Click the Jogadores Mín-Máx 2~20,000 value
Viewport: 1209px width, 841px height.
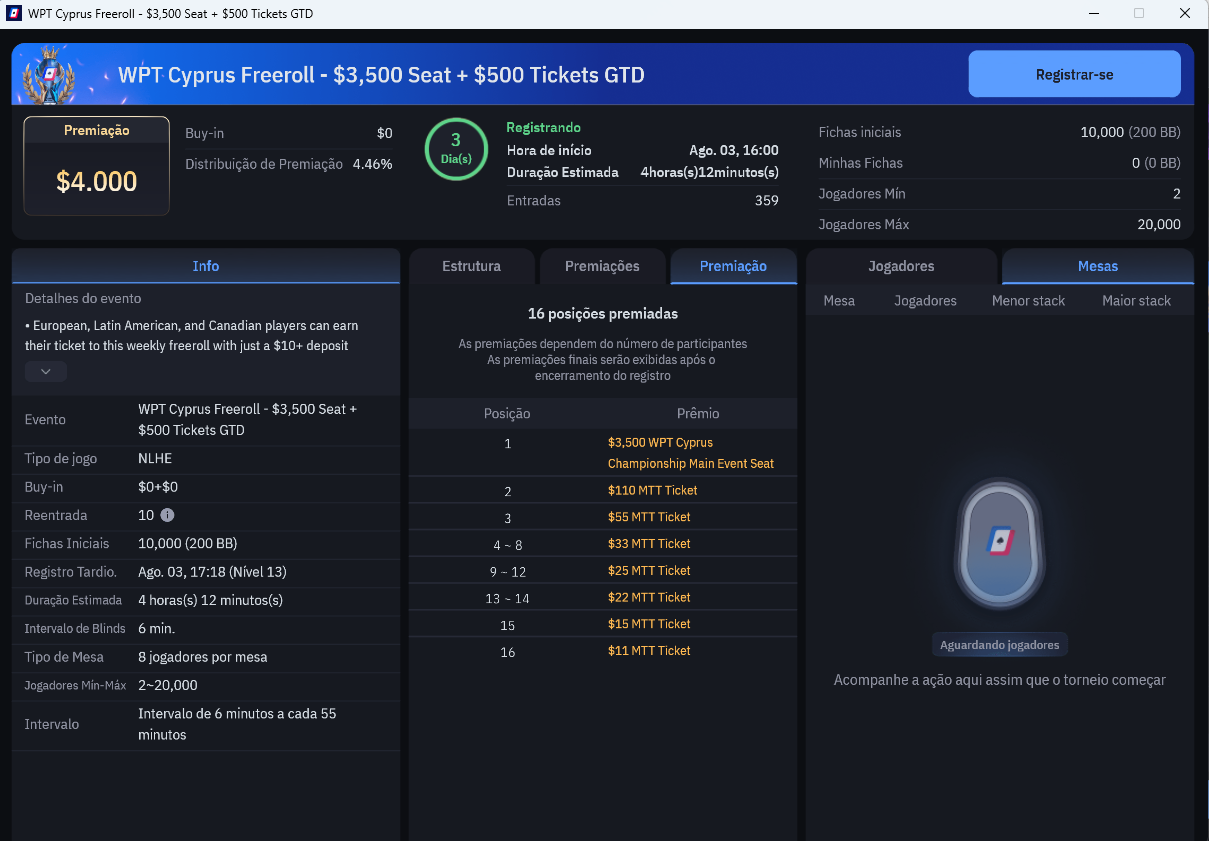(x=168, y=686)
